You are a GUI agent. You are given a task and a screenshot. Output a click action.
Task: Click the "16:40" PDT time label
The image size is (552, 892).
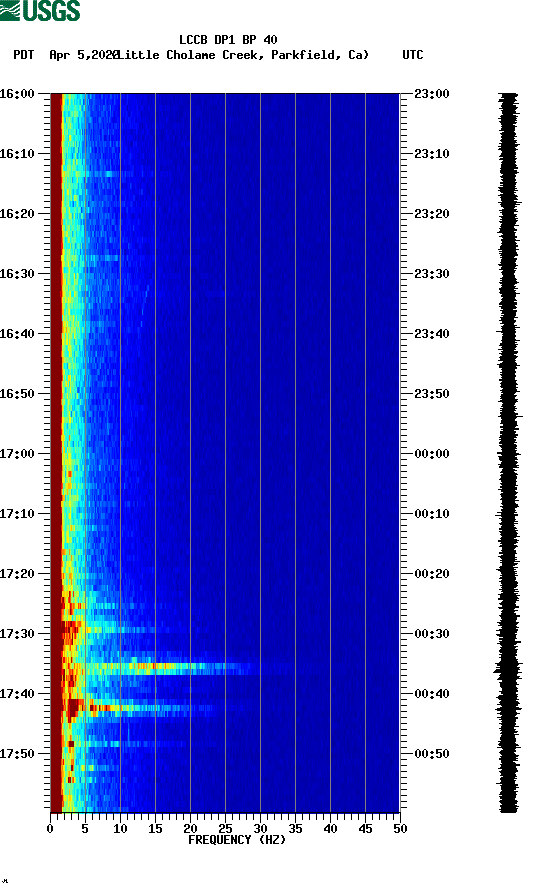click(17, 334)
